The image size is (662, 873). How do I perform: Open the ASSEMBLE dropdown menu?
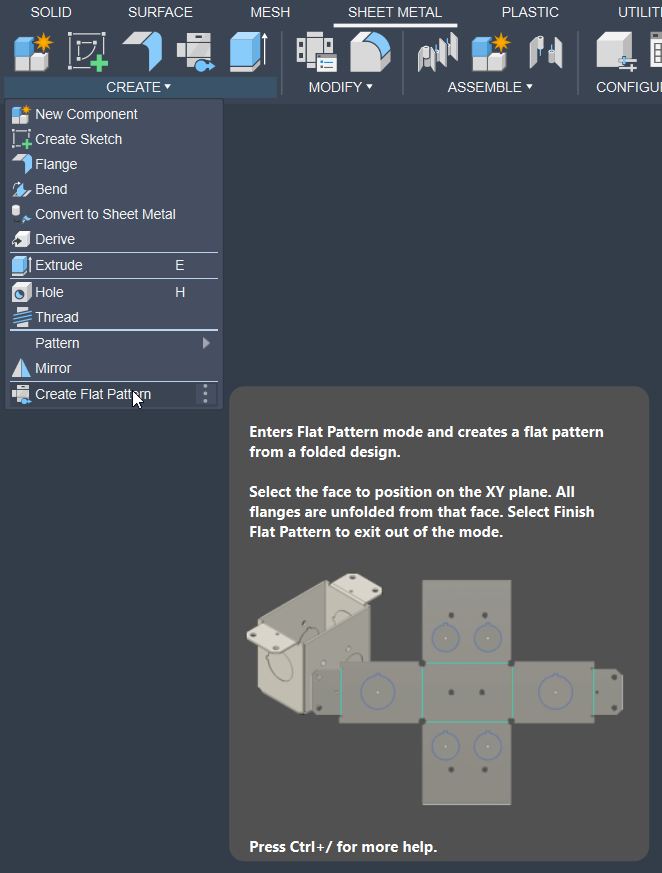point(490,87)
